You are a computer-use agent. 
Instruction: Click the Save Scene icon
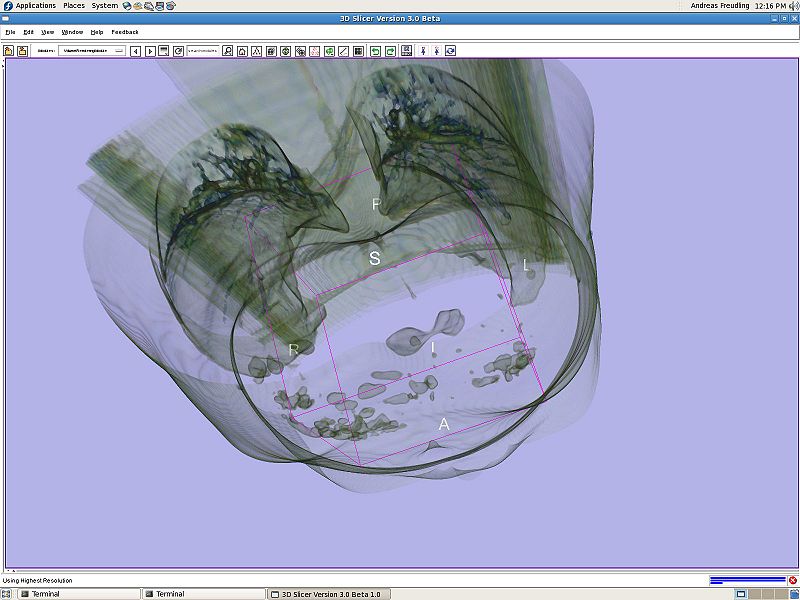point(22,51)
